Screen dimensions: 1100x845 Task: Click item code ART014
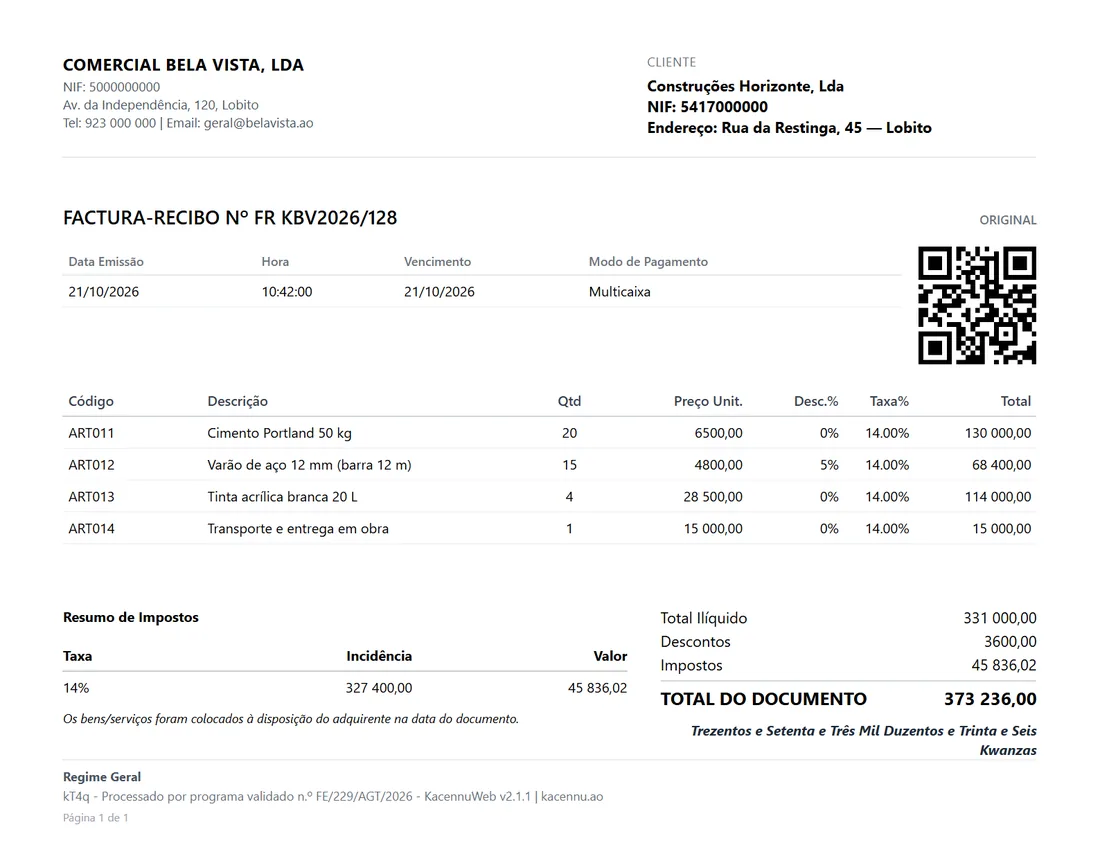pos(91,529)
